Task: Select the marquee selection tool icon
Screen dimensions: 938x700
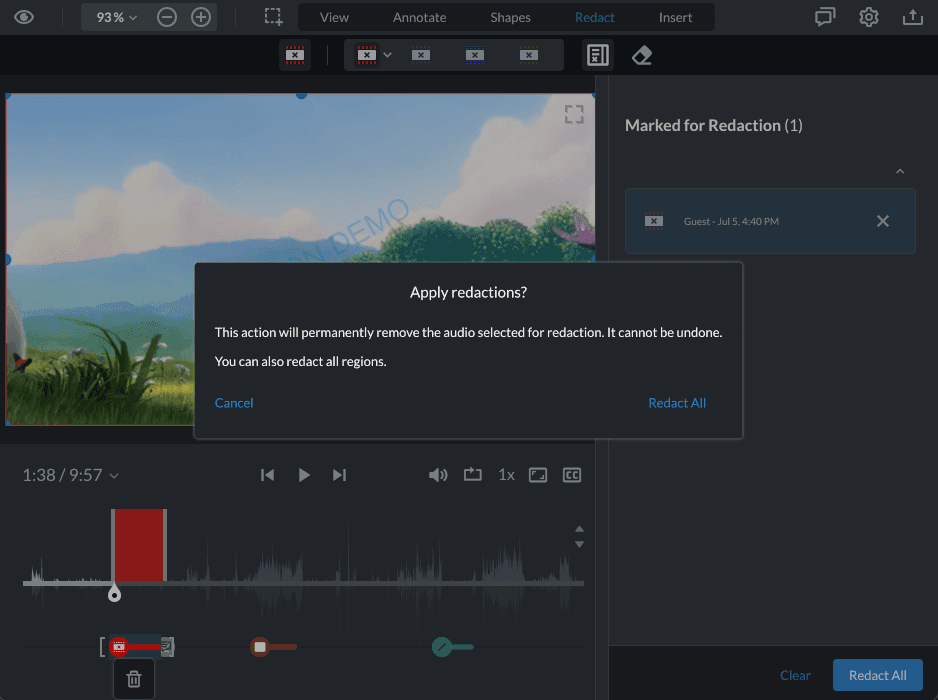Action: pos(273,17)
